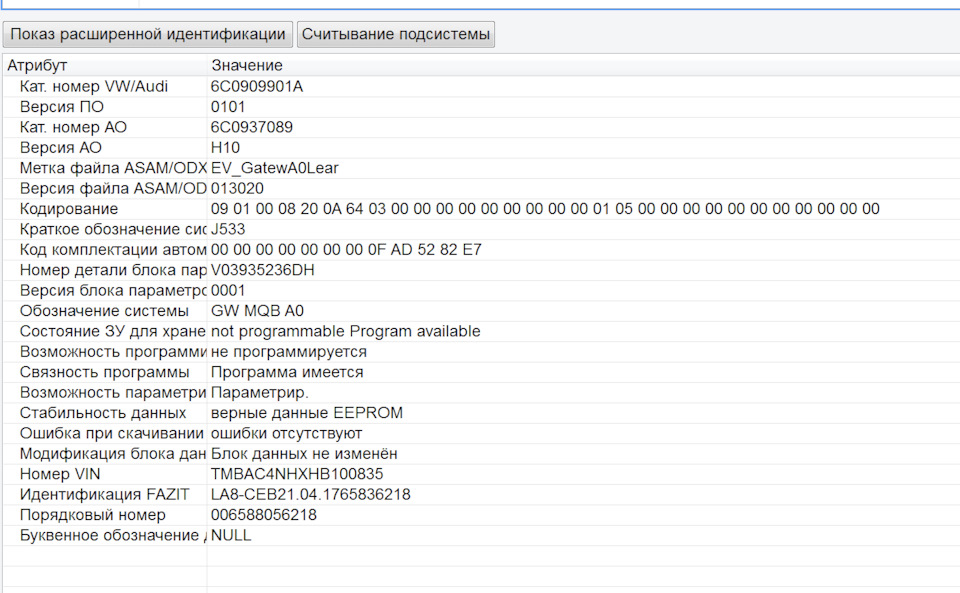
Task: Select the value EV_GatewA0Lear
Action: 275,168
